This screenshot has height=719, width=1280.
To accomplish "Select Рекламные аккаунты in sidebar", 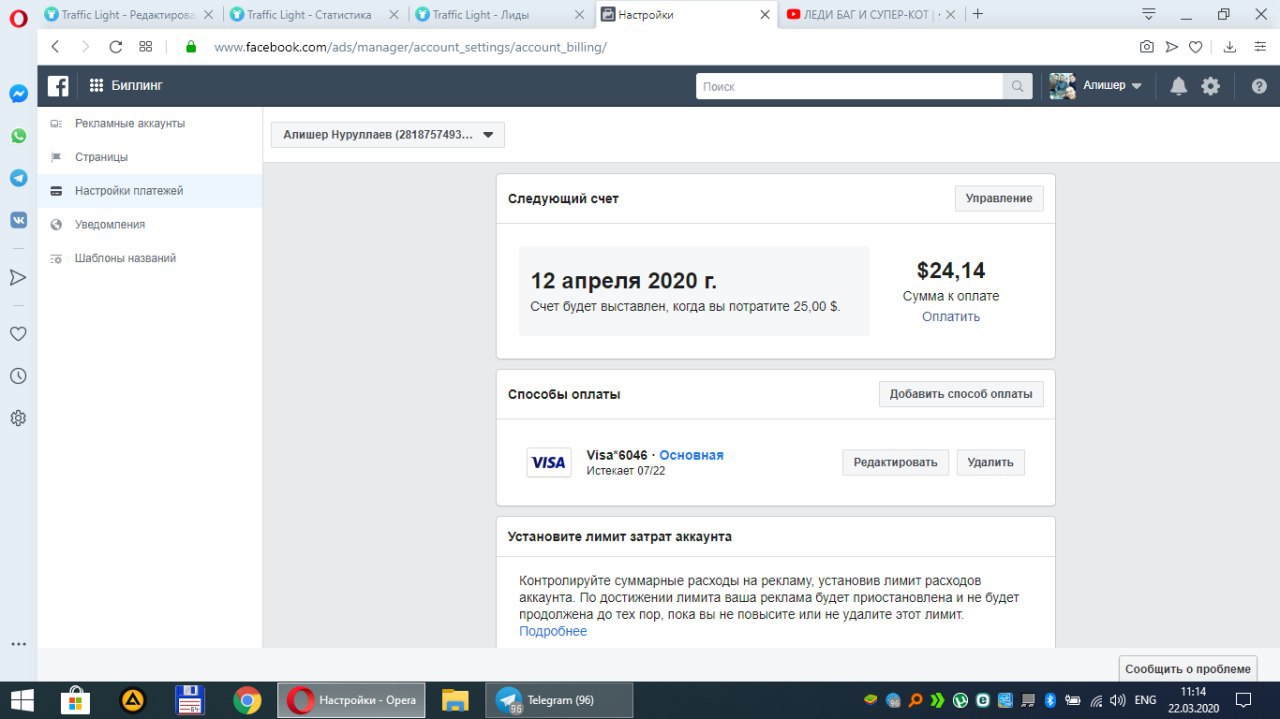I will pyautogui.click(x=130, y=123).
